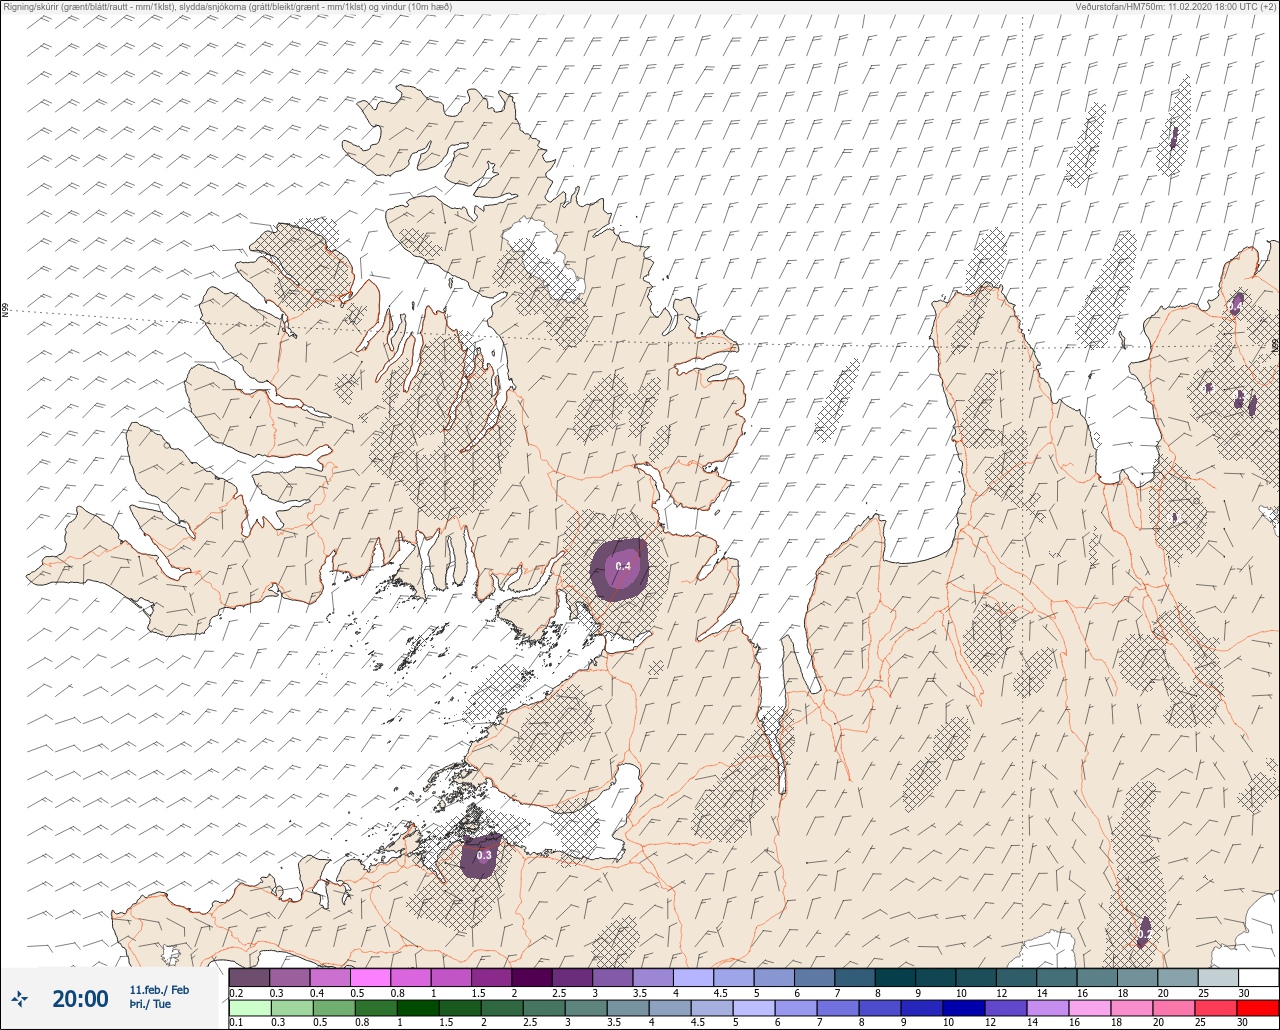Viewport: 1280px width, 1030px height.
Task: Click the 0.3 snowfall label on the map
Action: tap(484, 856)
